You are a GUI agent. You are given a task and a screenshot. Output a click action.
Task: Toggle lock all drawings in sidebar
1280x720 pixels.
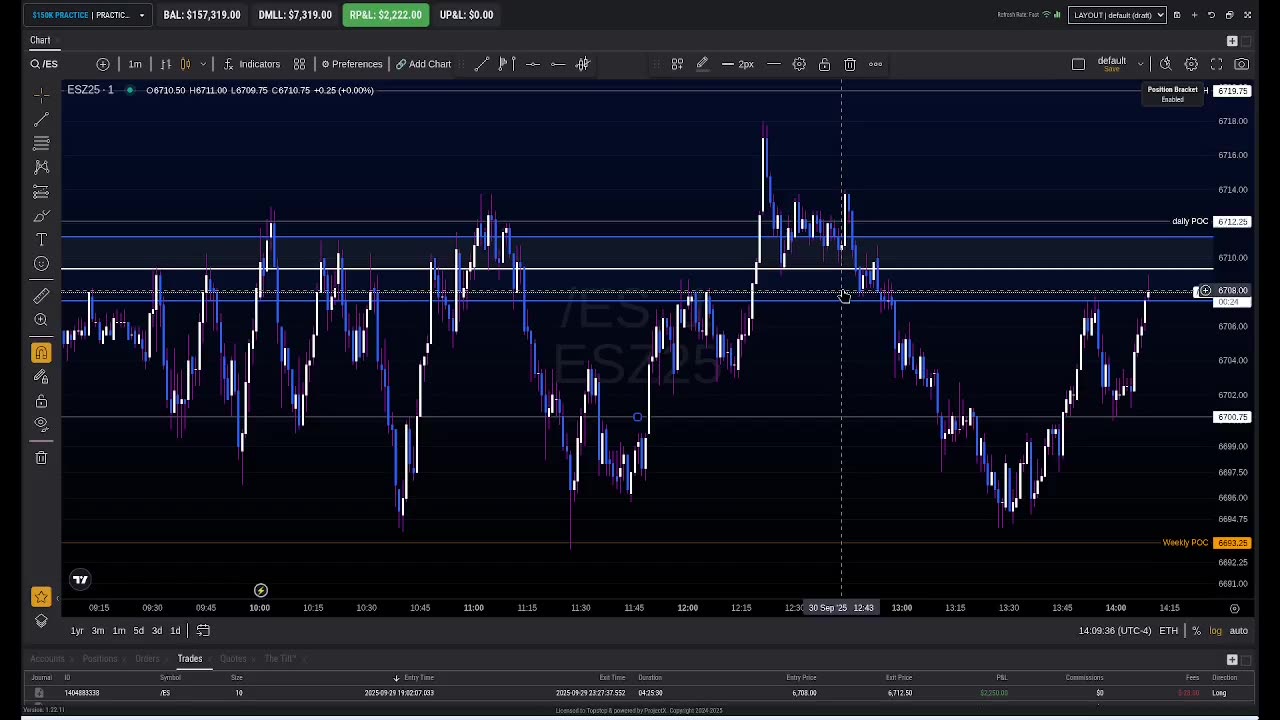(x=41, y=401)
